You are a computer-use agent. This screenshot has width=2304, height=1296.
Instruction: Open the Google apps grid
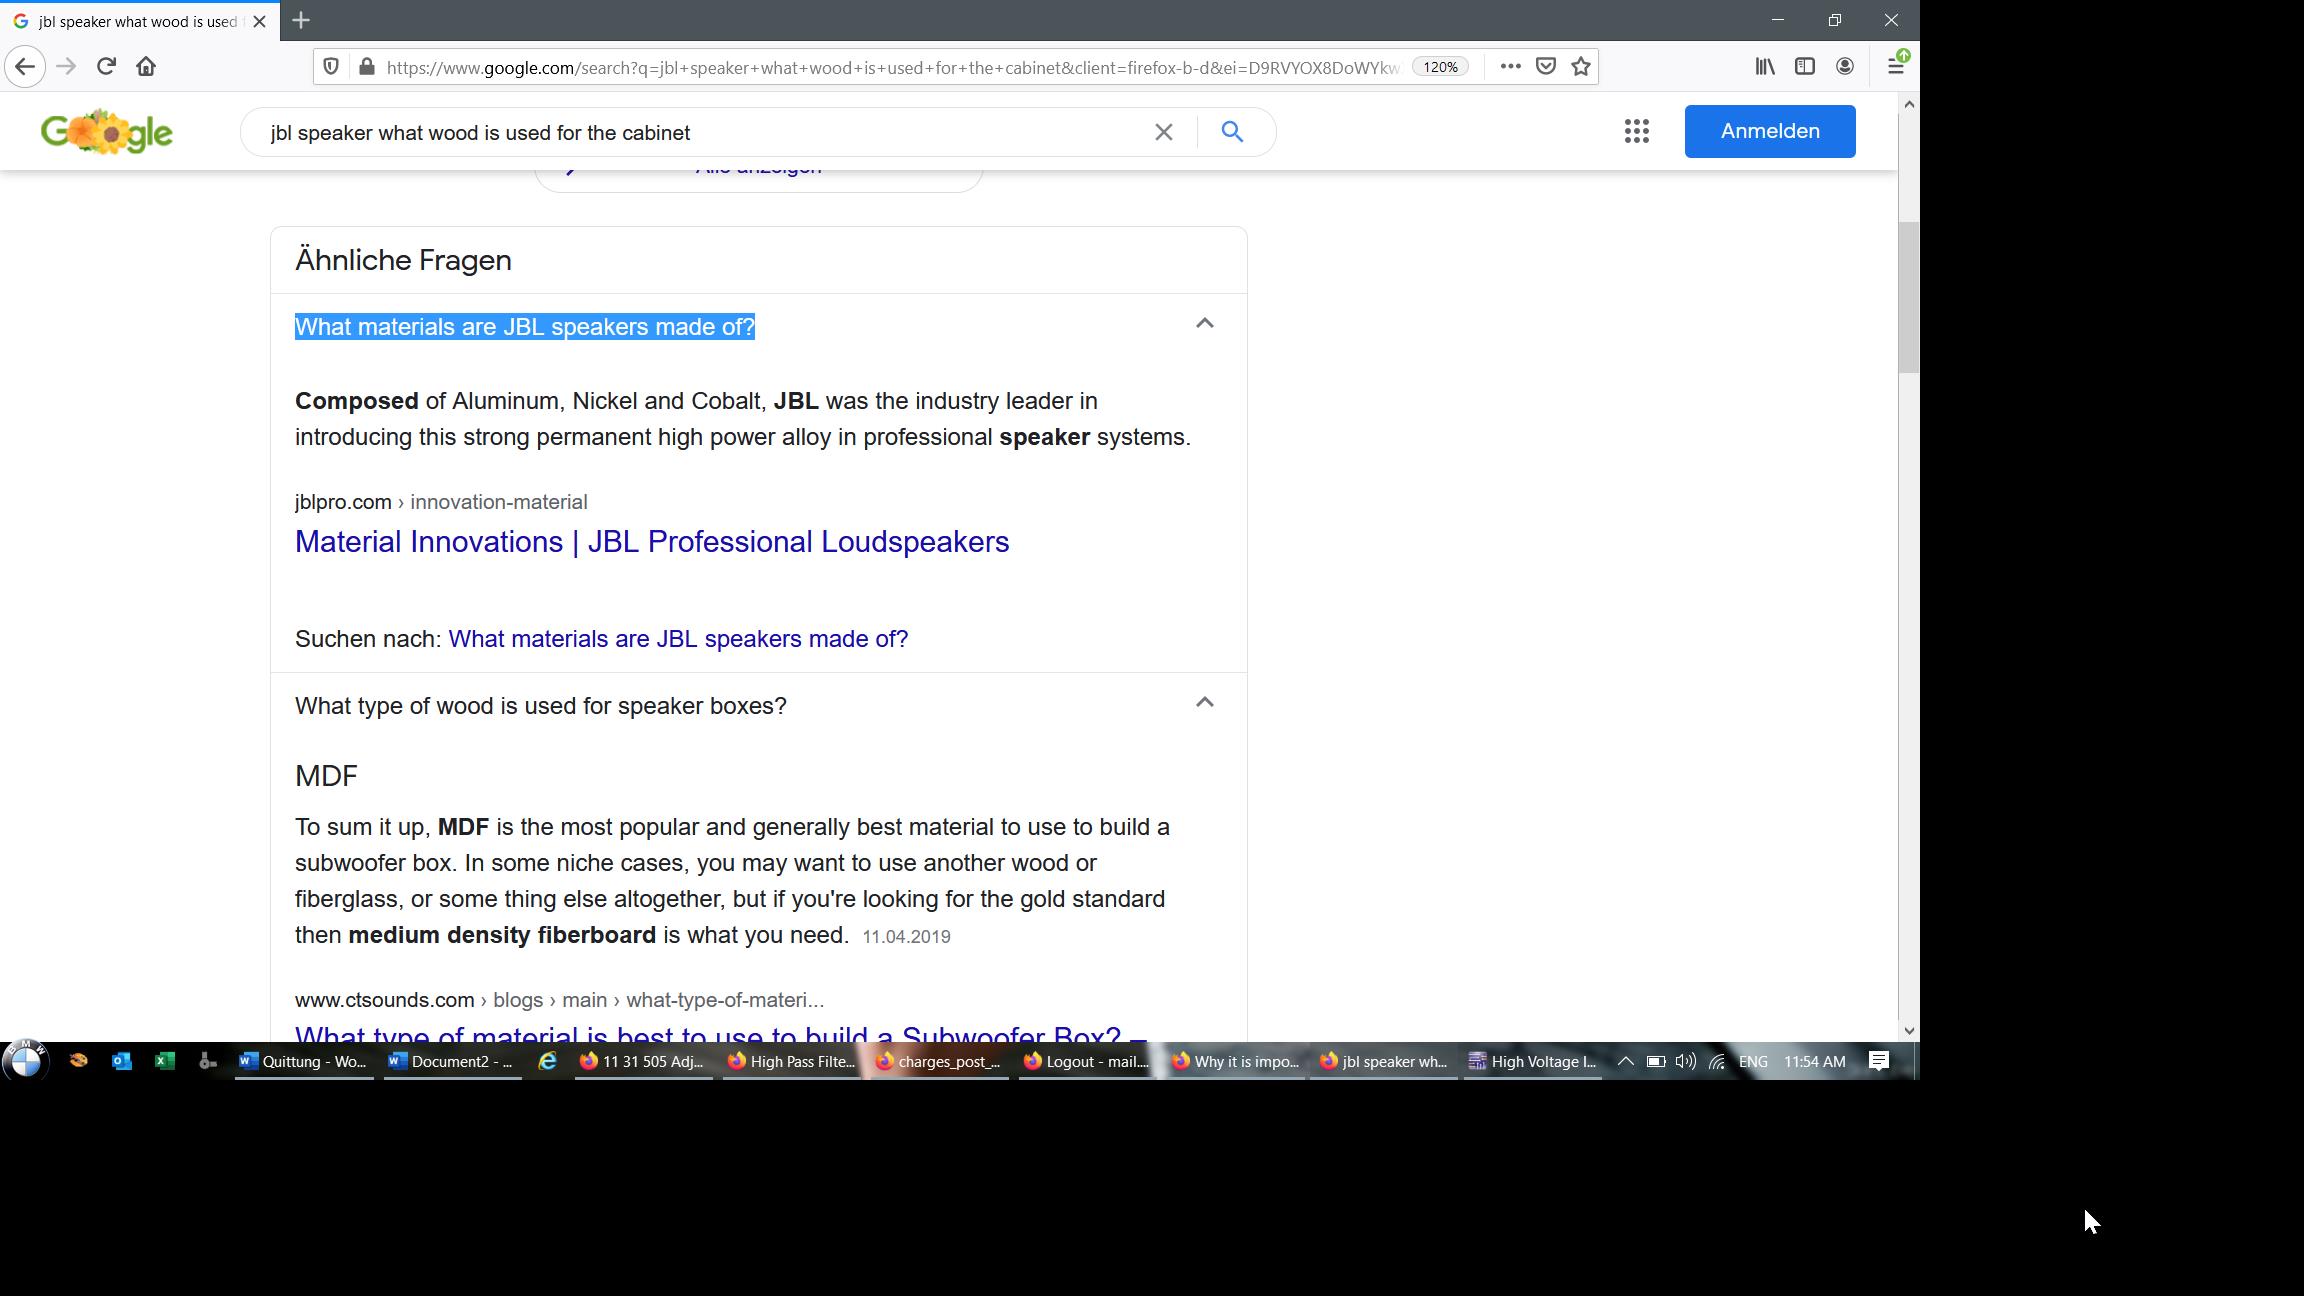pos(1636,131)
